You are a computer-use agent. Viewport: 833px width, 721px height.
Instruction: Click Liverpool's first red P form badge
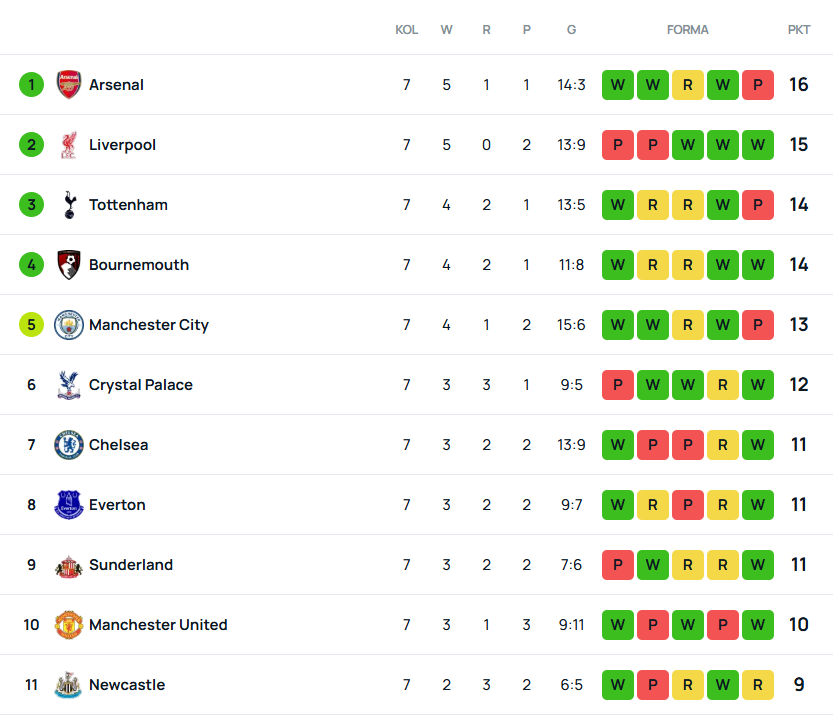[617, 145]
